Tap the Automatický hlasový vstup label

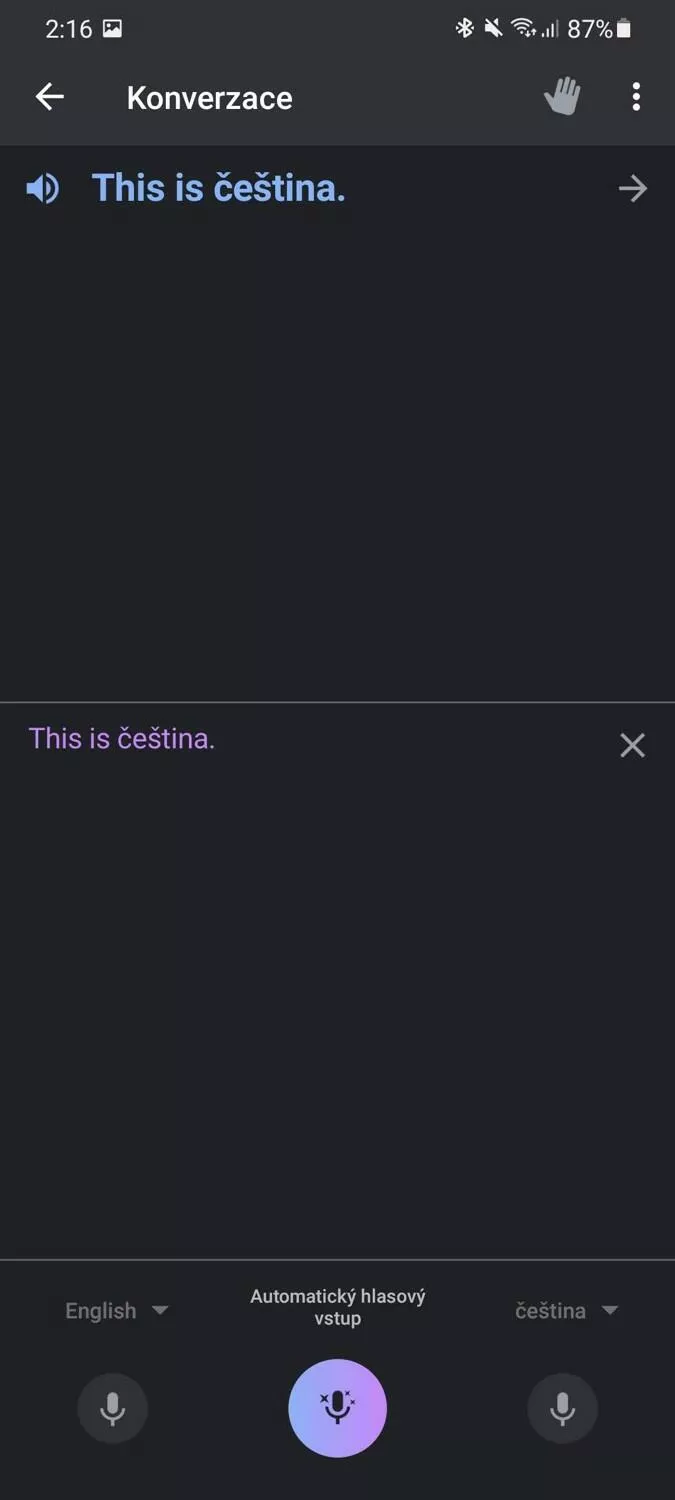(338, 1307)
